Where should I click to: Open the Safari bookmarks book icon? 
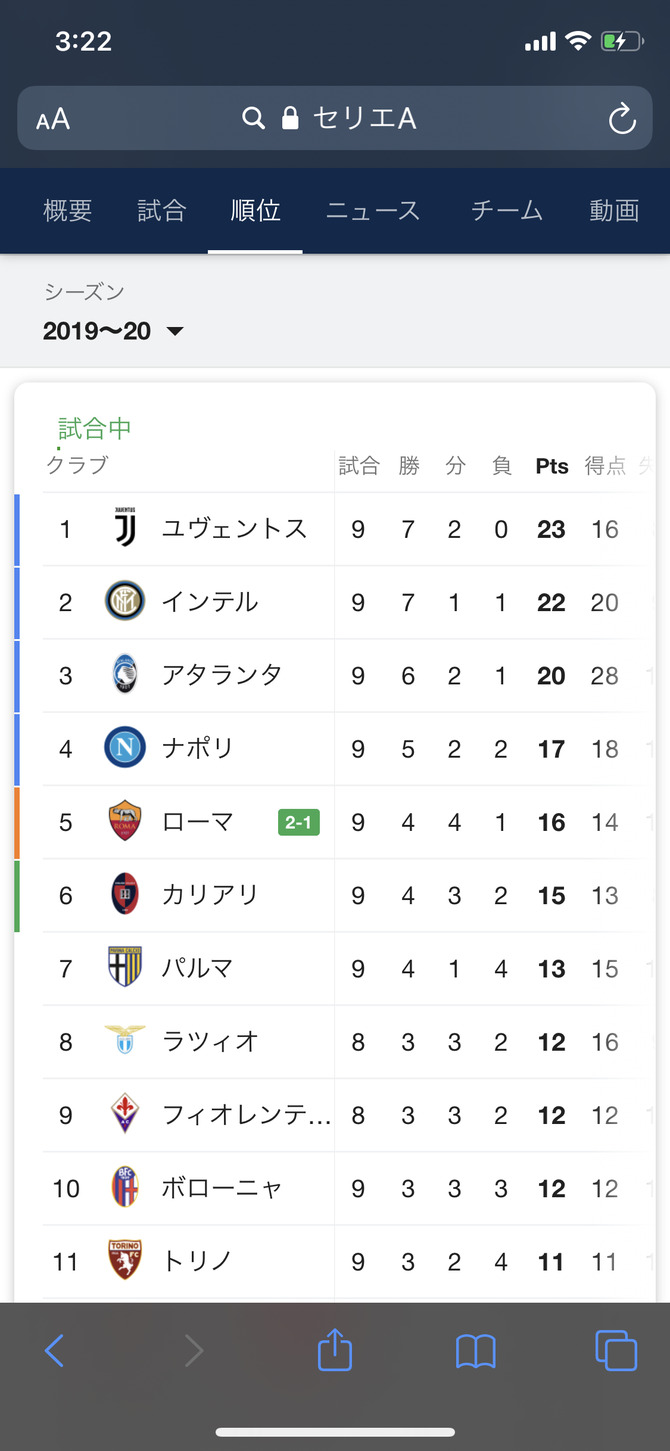click(x=476, y=1352)
